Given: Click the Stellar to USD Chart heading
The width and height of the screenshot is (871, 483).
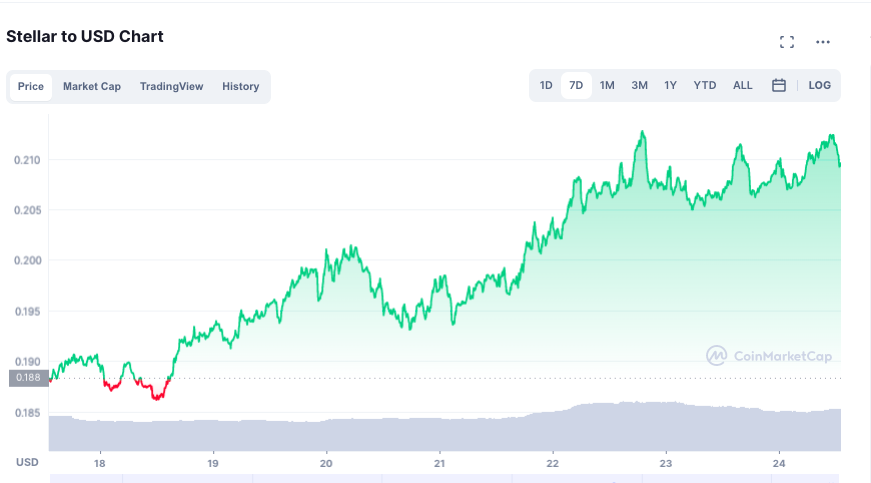Looking at the screenshot, I should click(x=85, y=37).
